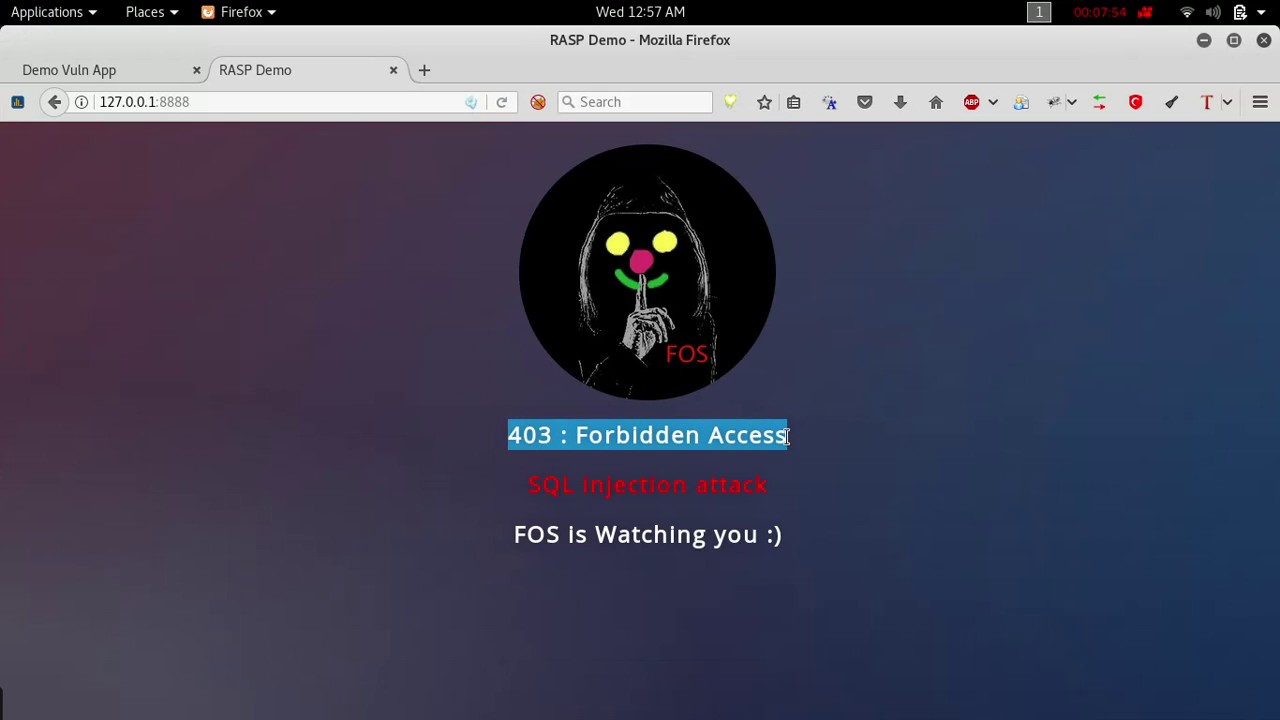Click the user profile extension icon
Image resolution: width=1280 pixels, height=720 pixels.
click(x=1021, y=102)
